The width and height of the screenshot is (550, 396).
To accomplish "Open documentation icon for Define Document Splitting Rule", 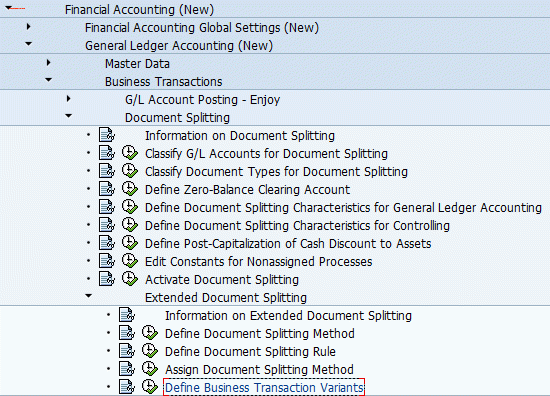I will [x=127, y=350].
